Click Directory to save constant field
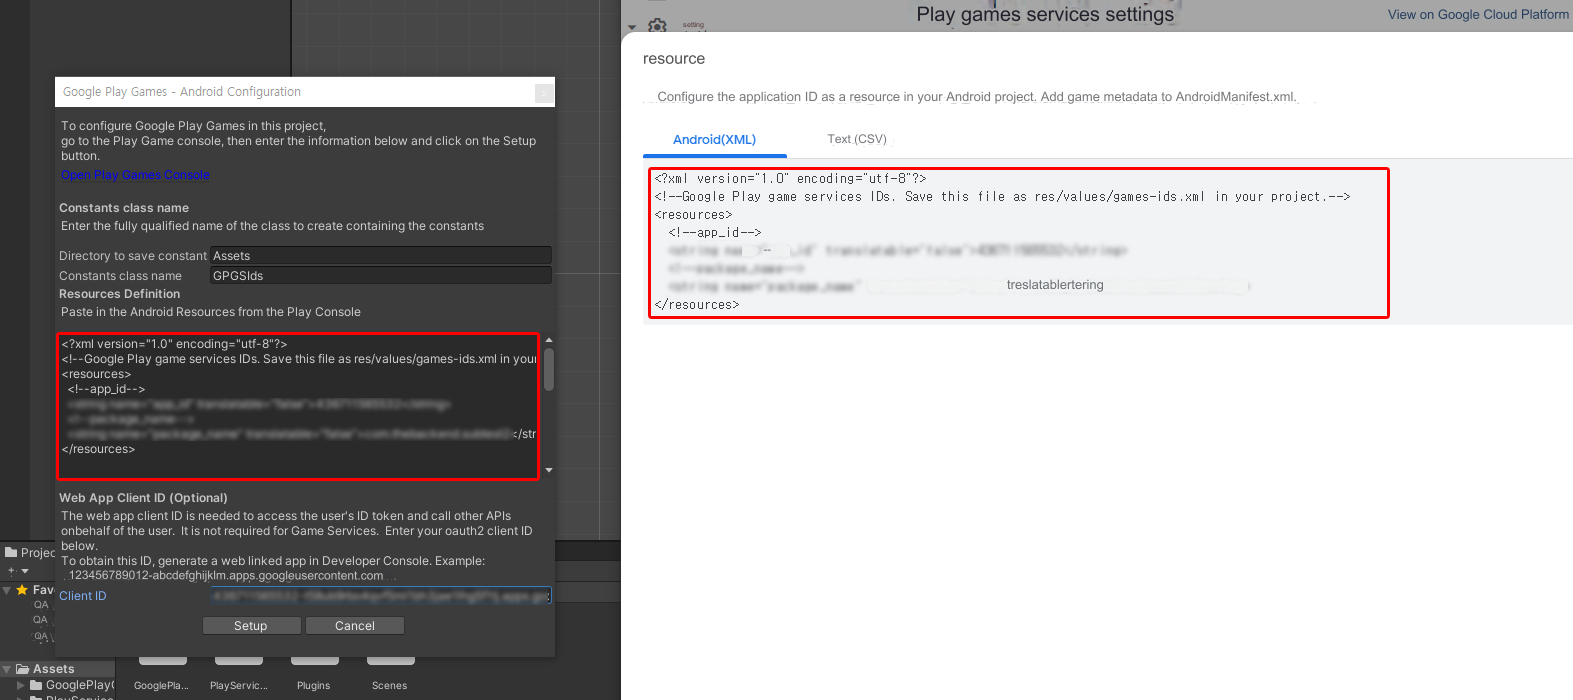The width and height of the screenshot is (1573, 700). pyautogui.click(x=381, y=256)
